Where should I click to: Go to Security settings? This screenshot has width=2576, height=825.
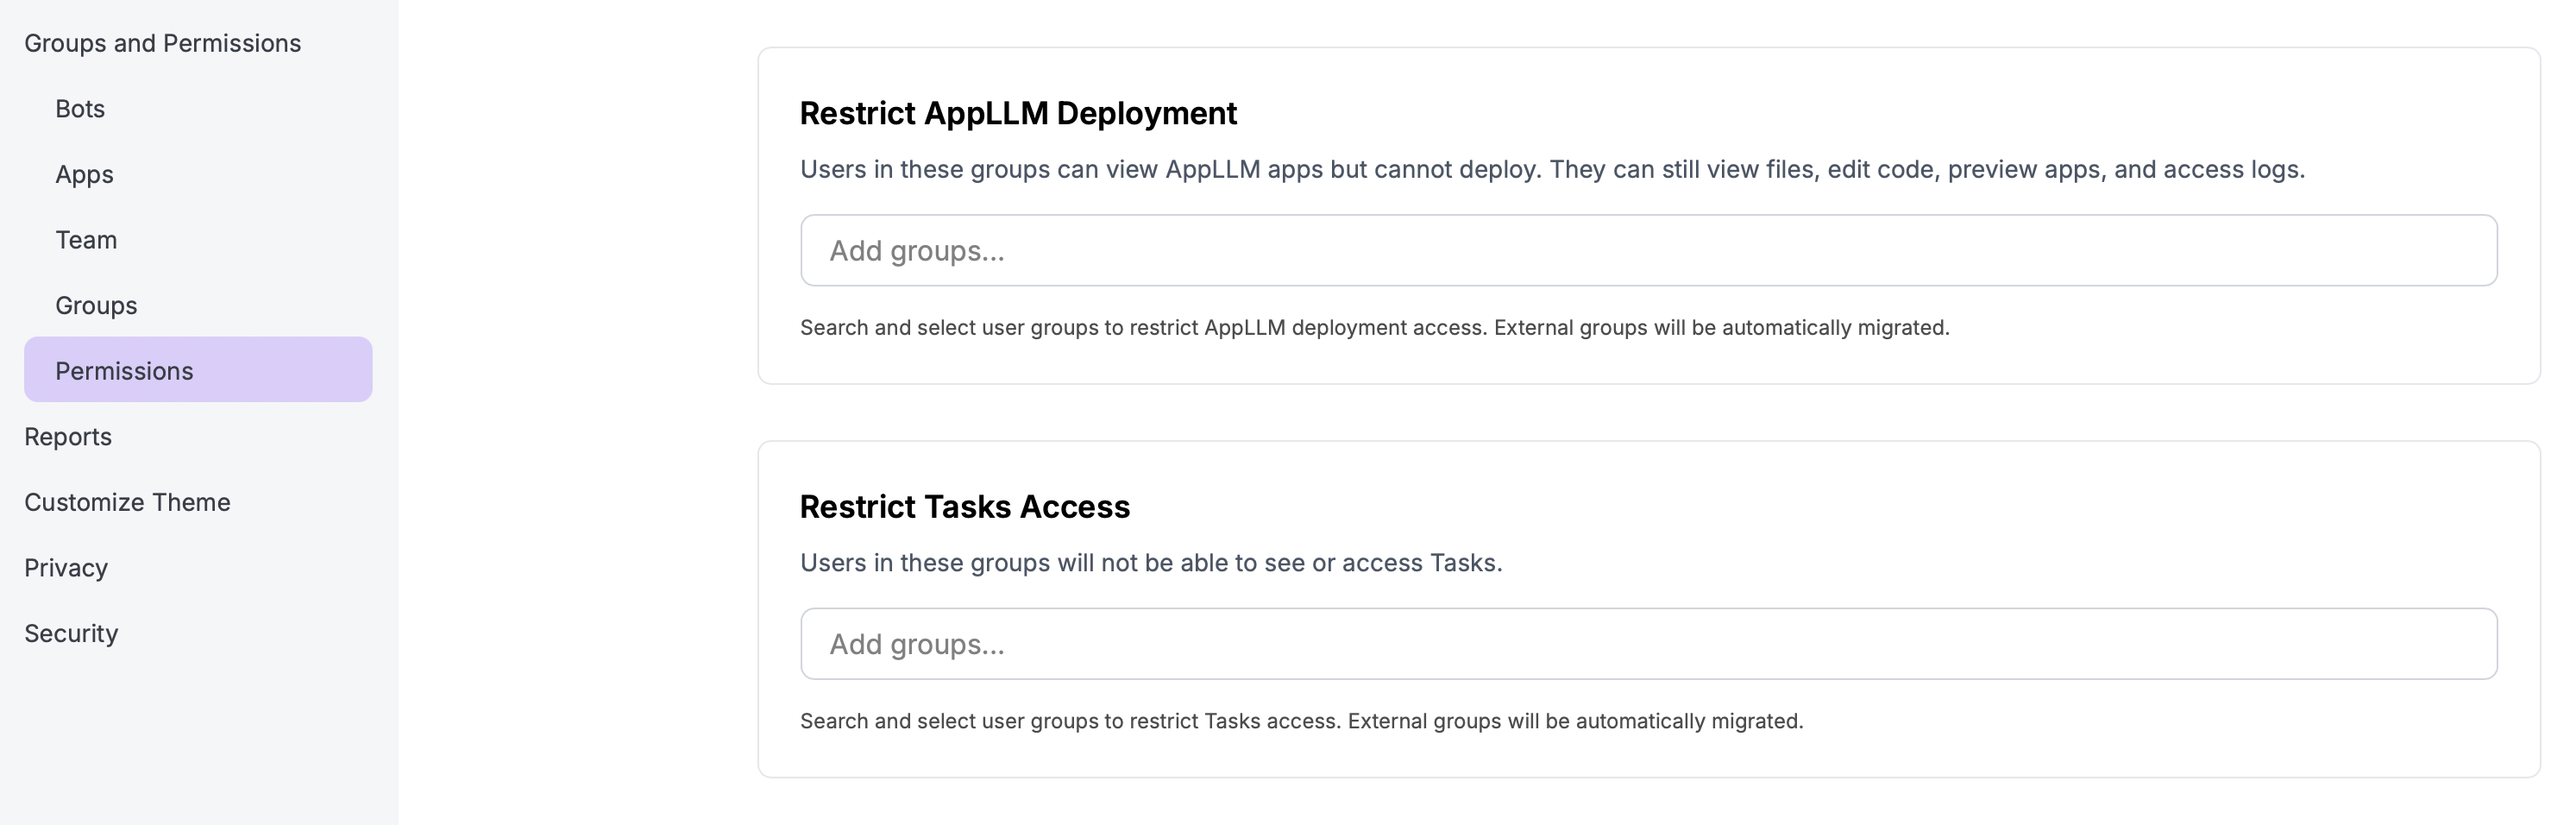point(71,633)
